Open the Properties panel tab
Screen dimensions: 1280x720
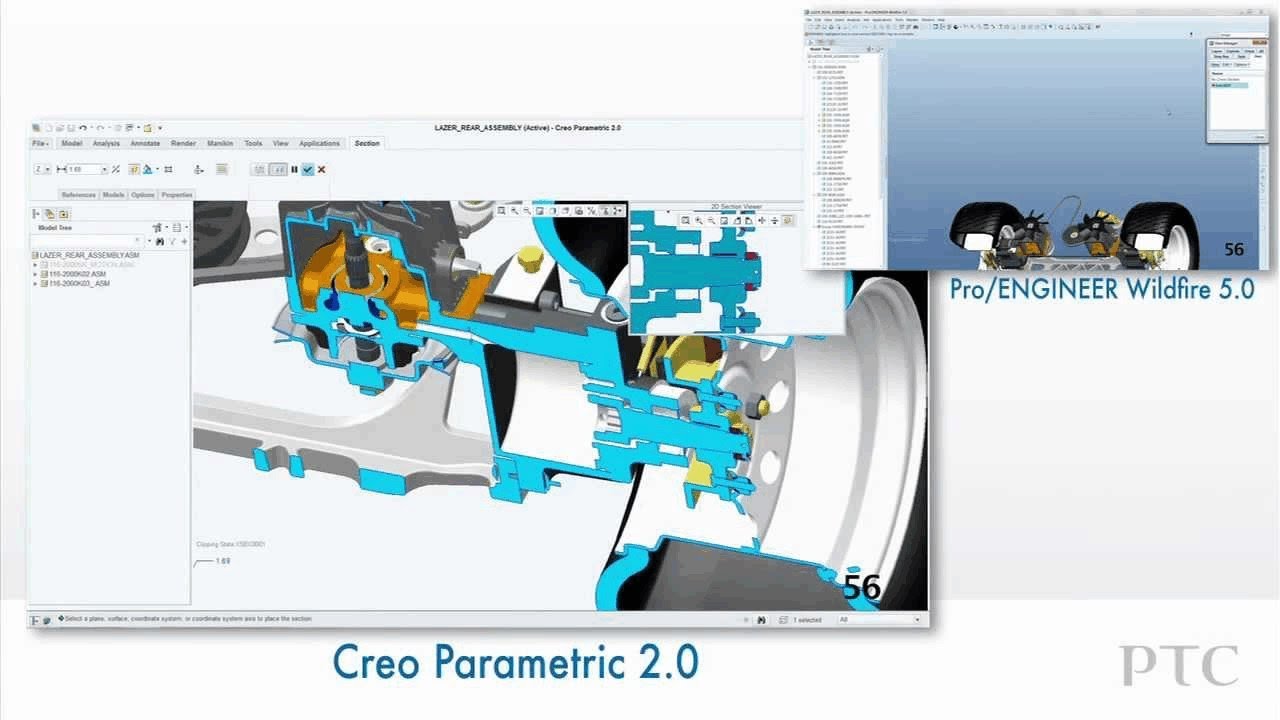coord(177,195)
